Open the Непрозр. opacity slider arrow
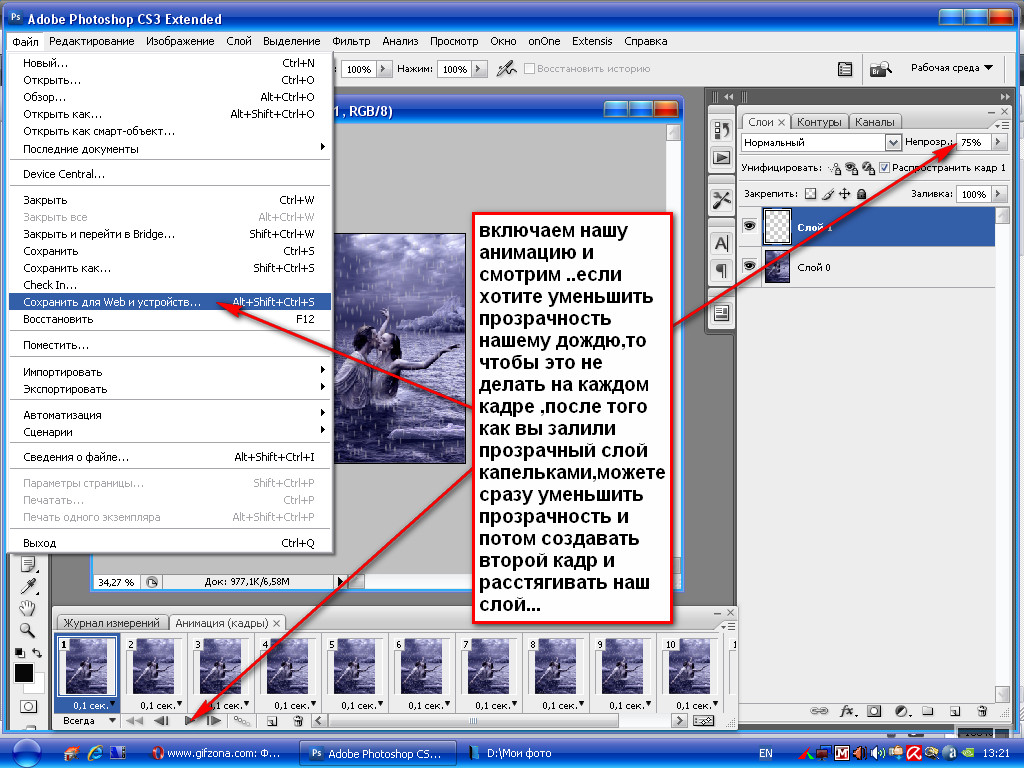Screen dimensions: 1024x768 pyautogui.click(x=999, y=142)
